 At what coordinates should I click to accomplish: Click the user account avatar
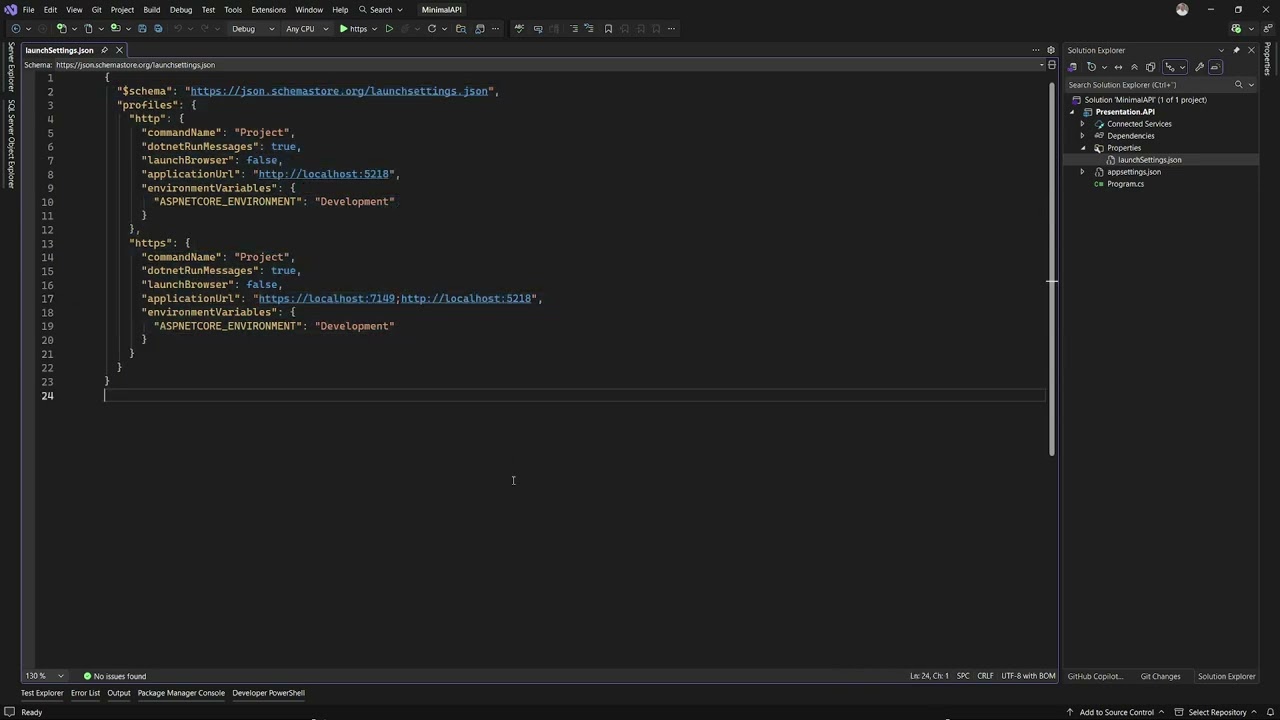tap(1182, 9)
